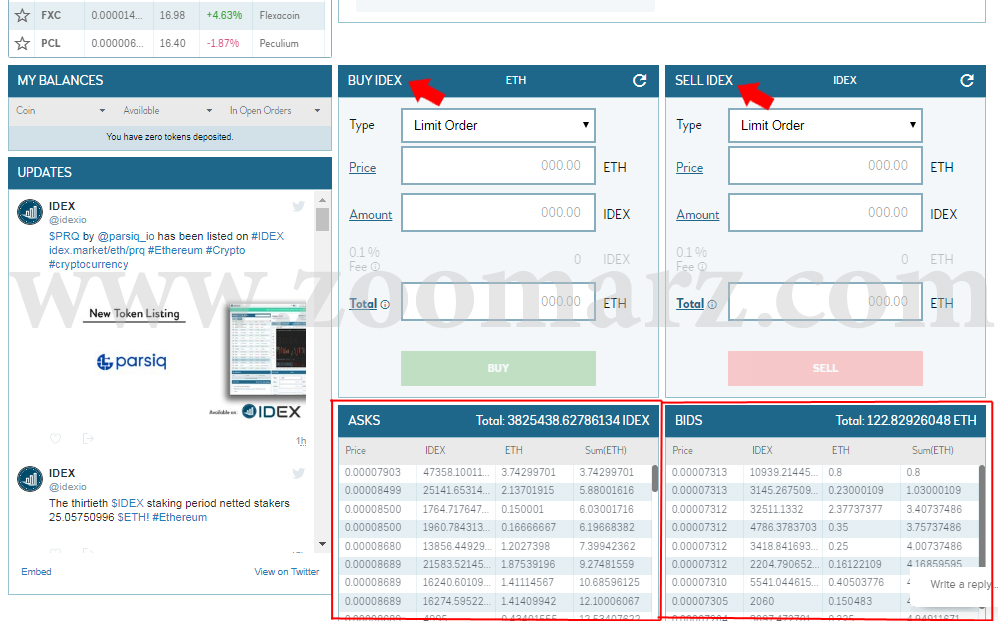Screen dimensions: 1000x621
Task: Open buy order Type dropdown
Action: 498,126
